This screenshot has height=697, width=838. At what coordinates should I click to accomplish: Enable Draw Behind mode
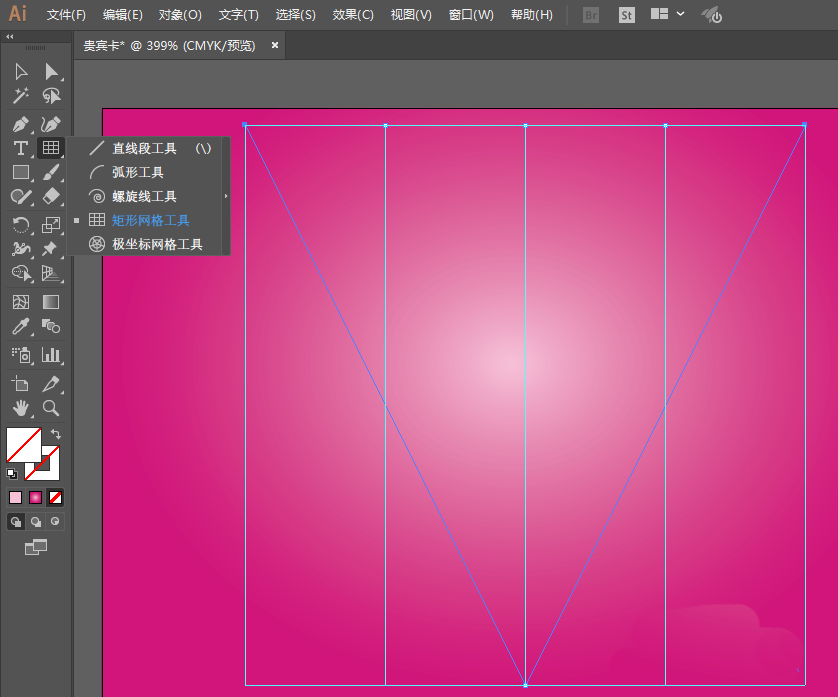click(36, 522)
